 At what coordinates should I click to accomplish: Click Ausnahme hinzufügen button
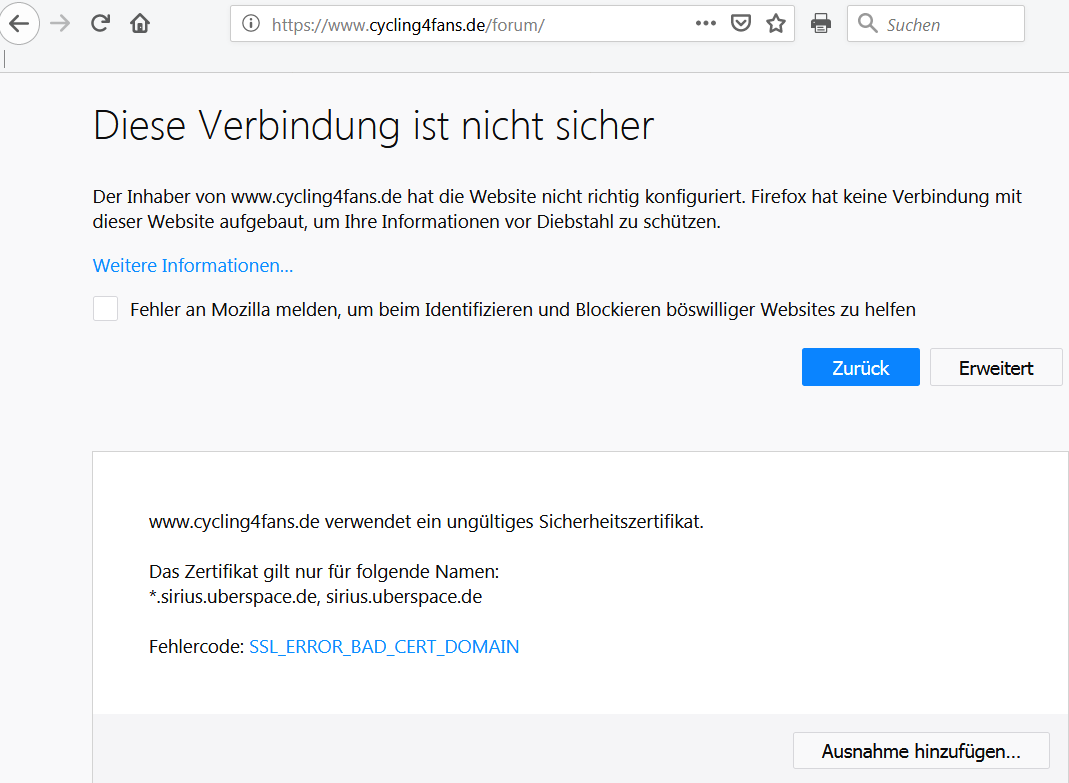(920, 751)
